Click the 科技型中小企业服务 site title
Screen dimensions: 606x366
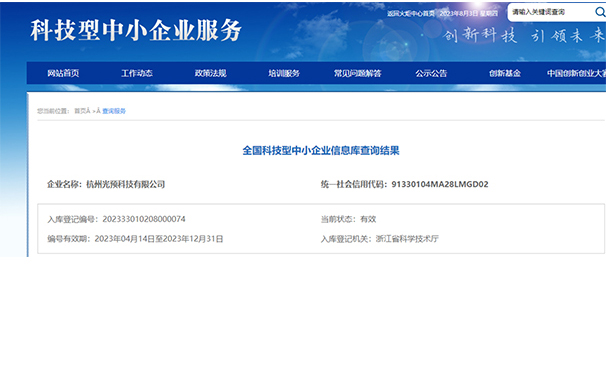[x=136, y=30]
